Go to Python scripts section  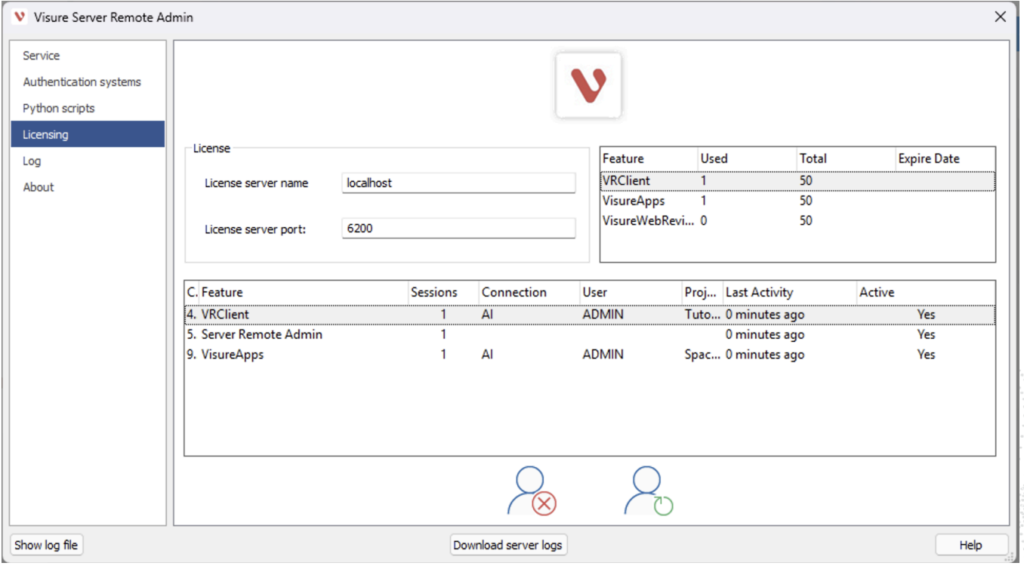pyautogui.click(x=88, y=108)
